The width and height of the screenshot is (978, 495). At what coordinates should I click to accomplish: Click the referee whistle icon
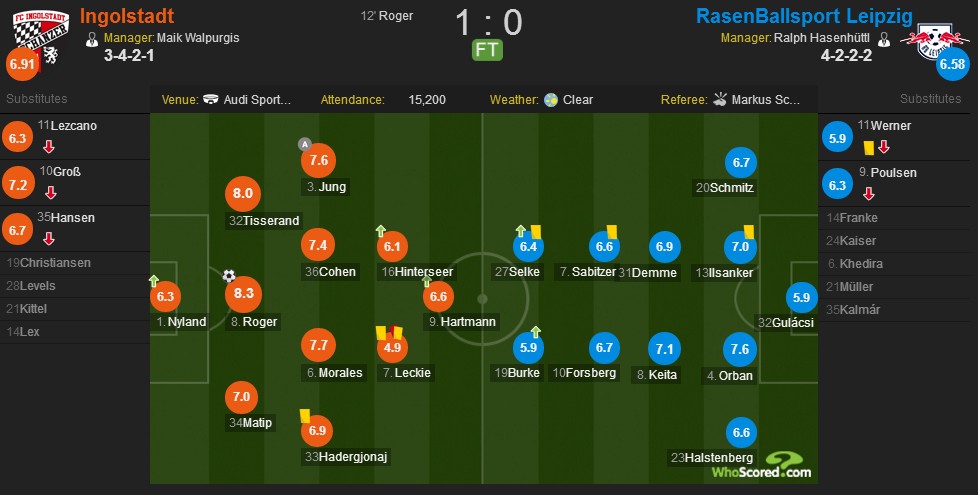[x=720, y=99]
